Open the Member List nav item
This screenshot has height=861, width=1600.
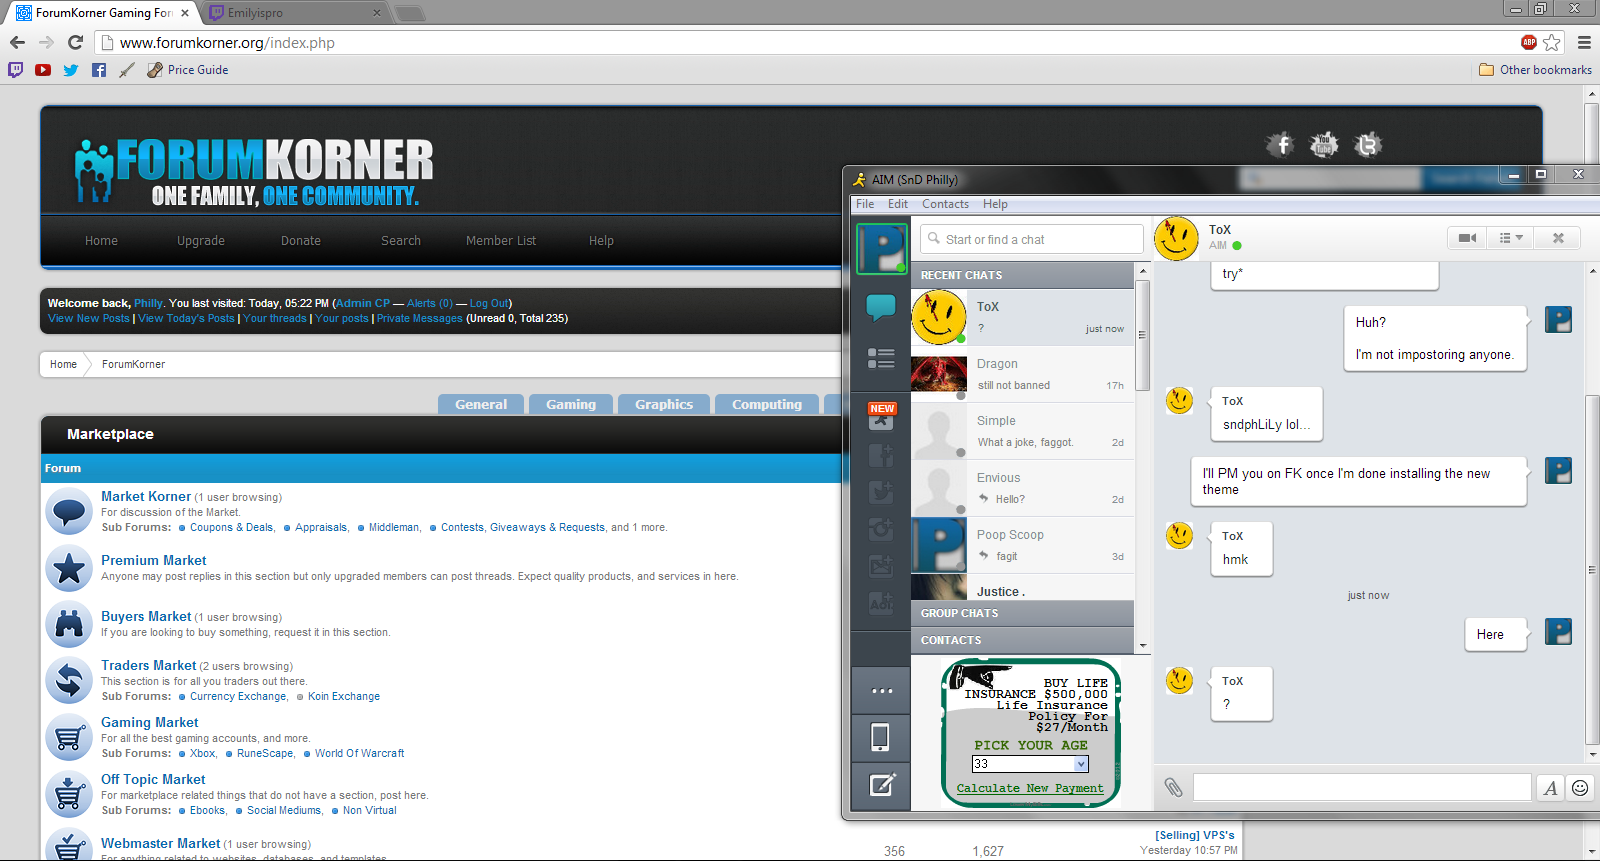click(x=501, y=241)
